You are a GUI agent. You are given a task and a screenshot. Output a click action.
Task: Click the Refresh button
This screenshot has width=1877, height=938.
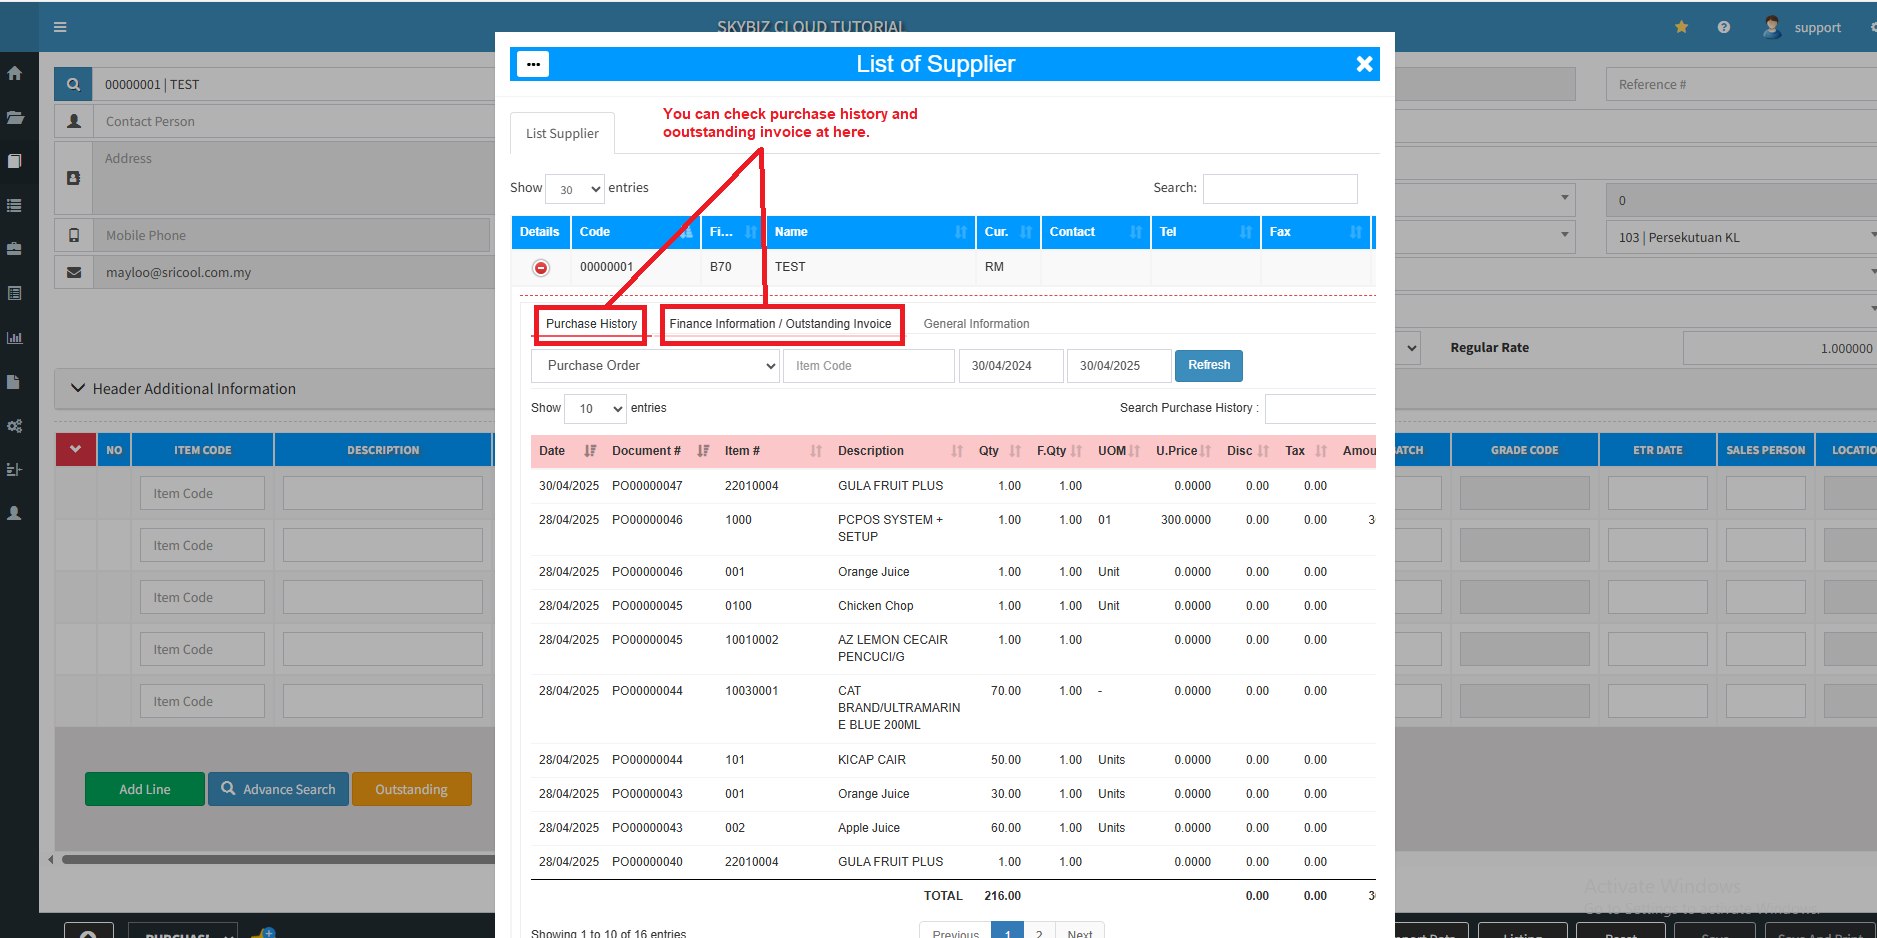(1208, 366)
